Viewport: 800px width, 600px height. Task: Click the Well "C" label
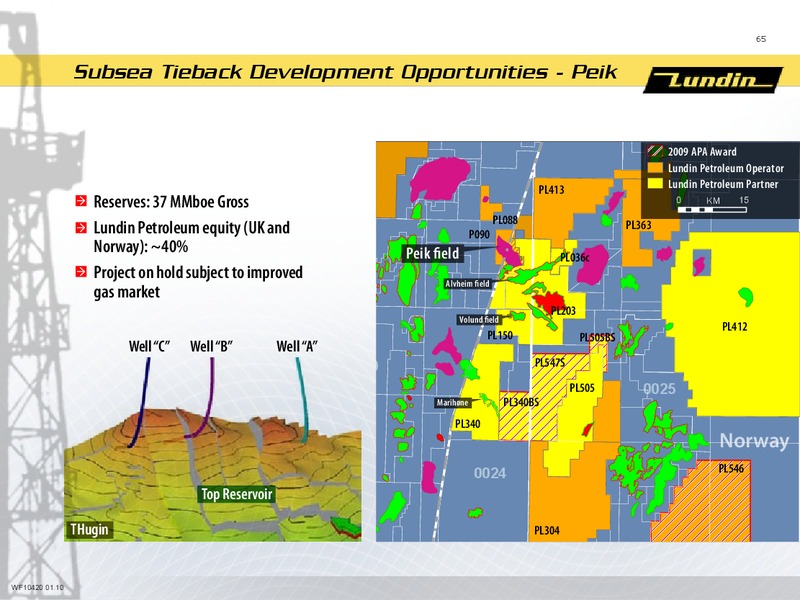(149, 347)
